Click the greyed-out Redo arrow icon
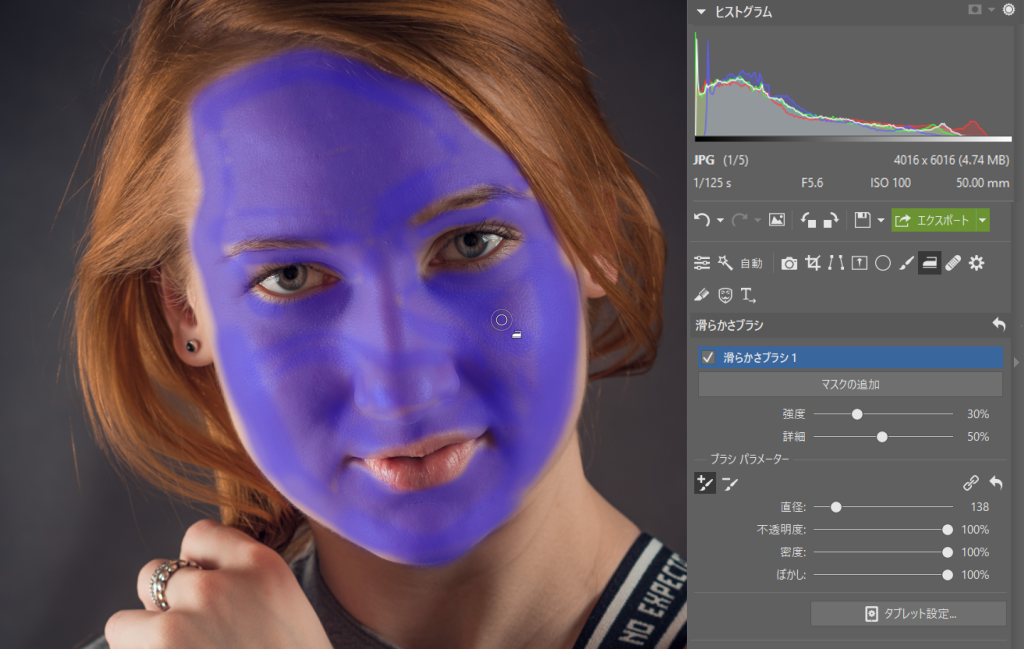Viewport: 1024px width, 649px height. [739, 220]
